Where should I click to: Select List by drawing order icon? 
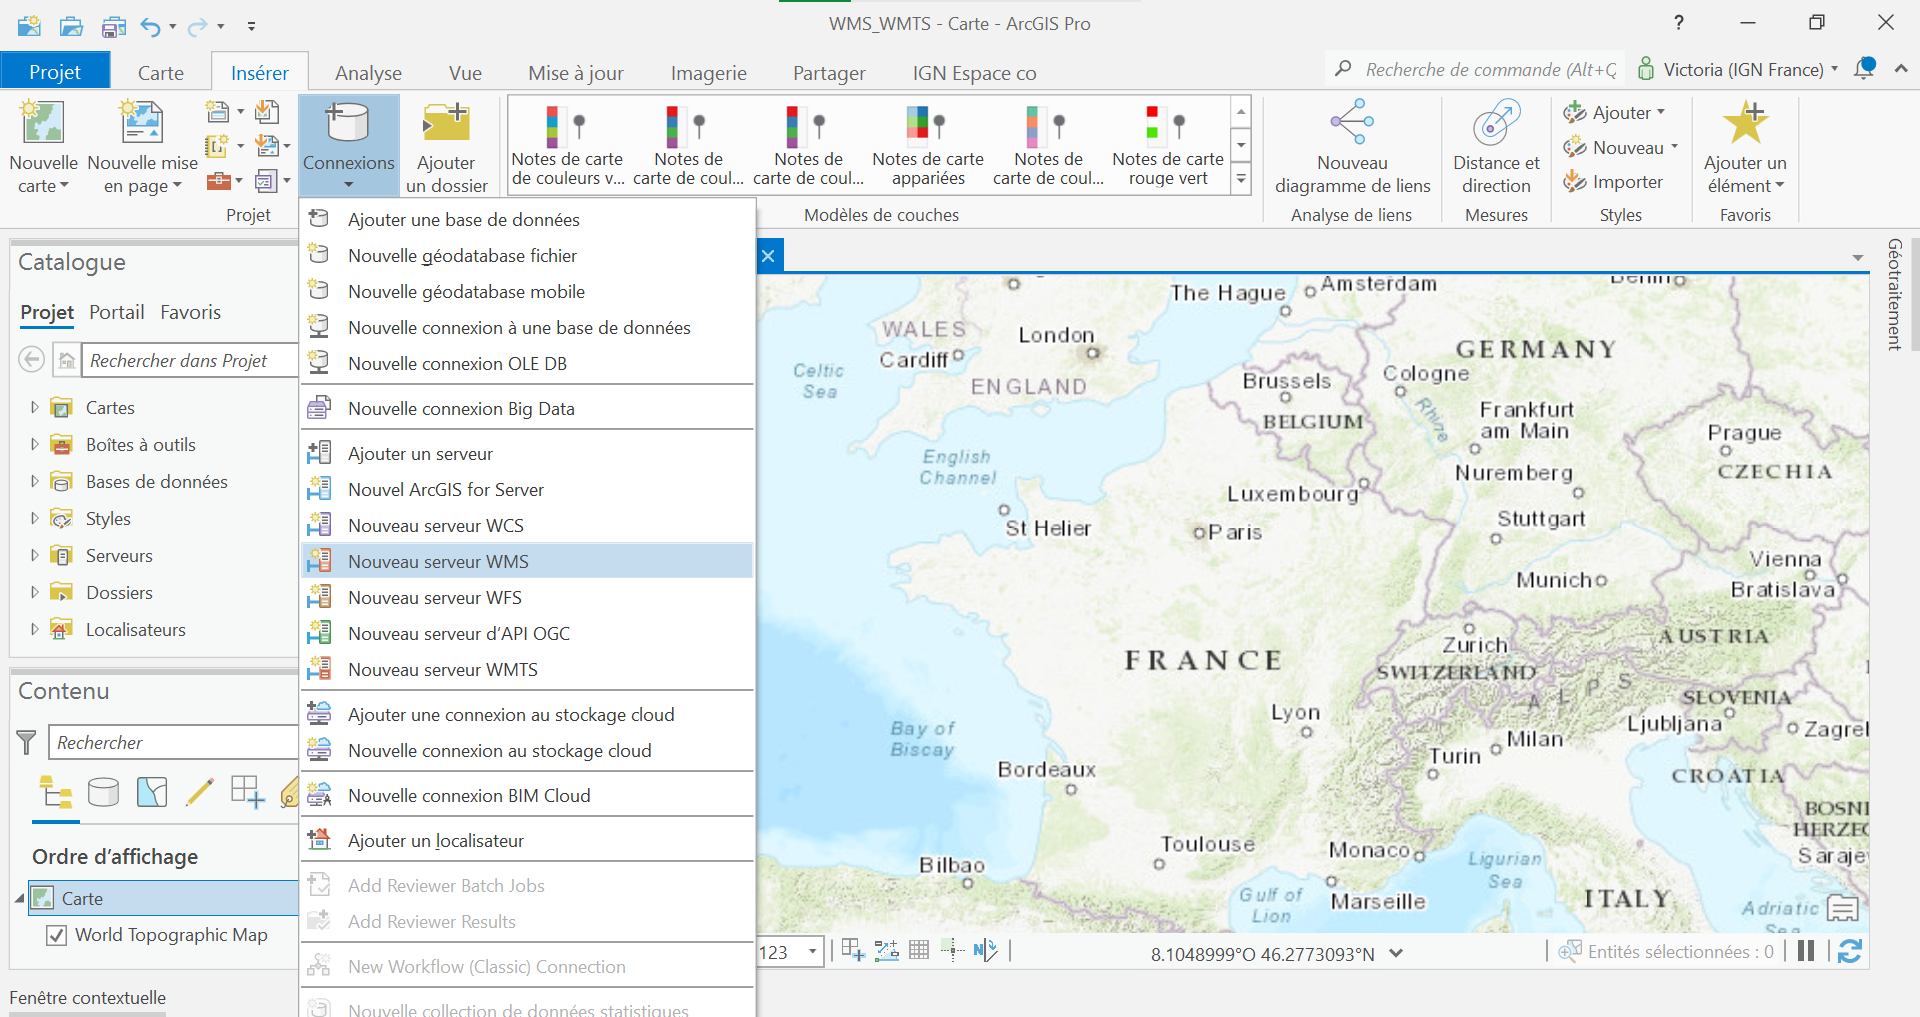point(55,793)
